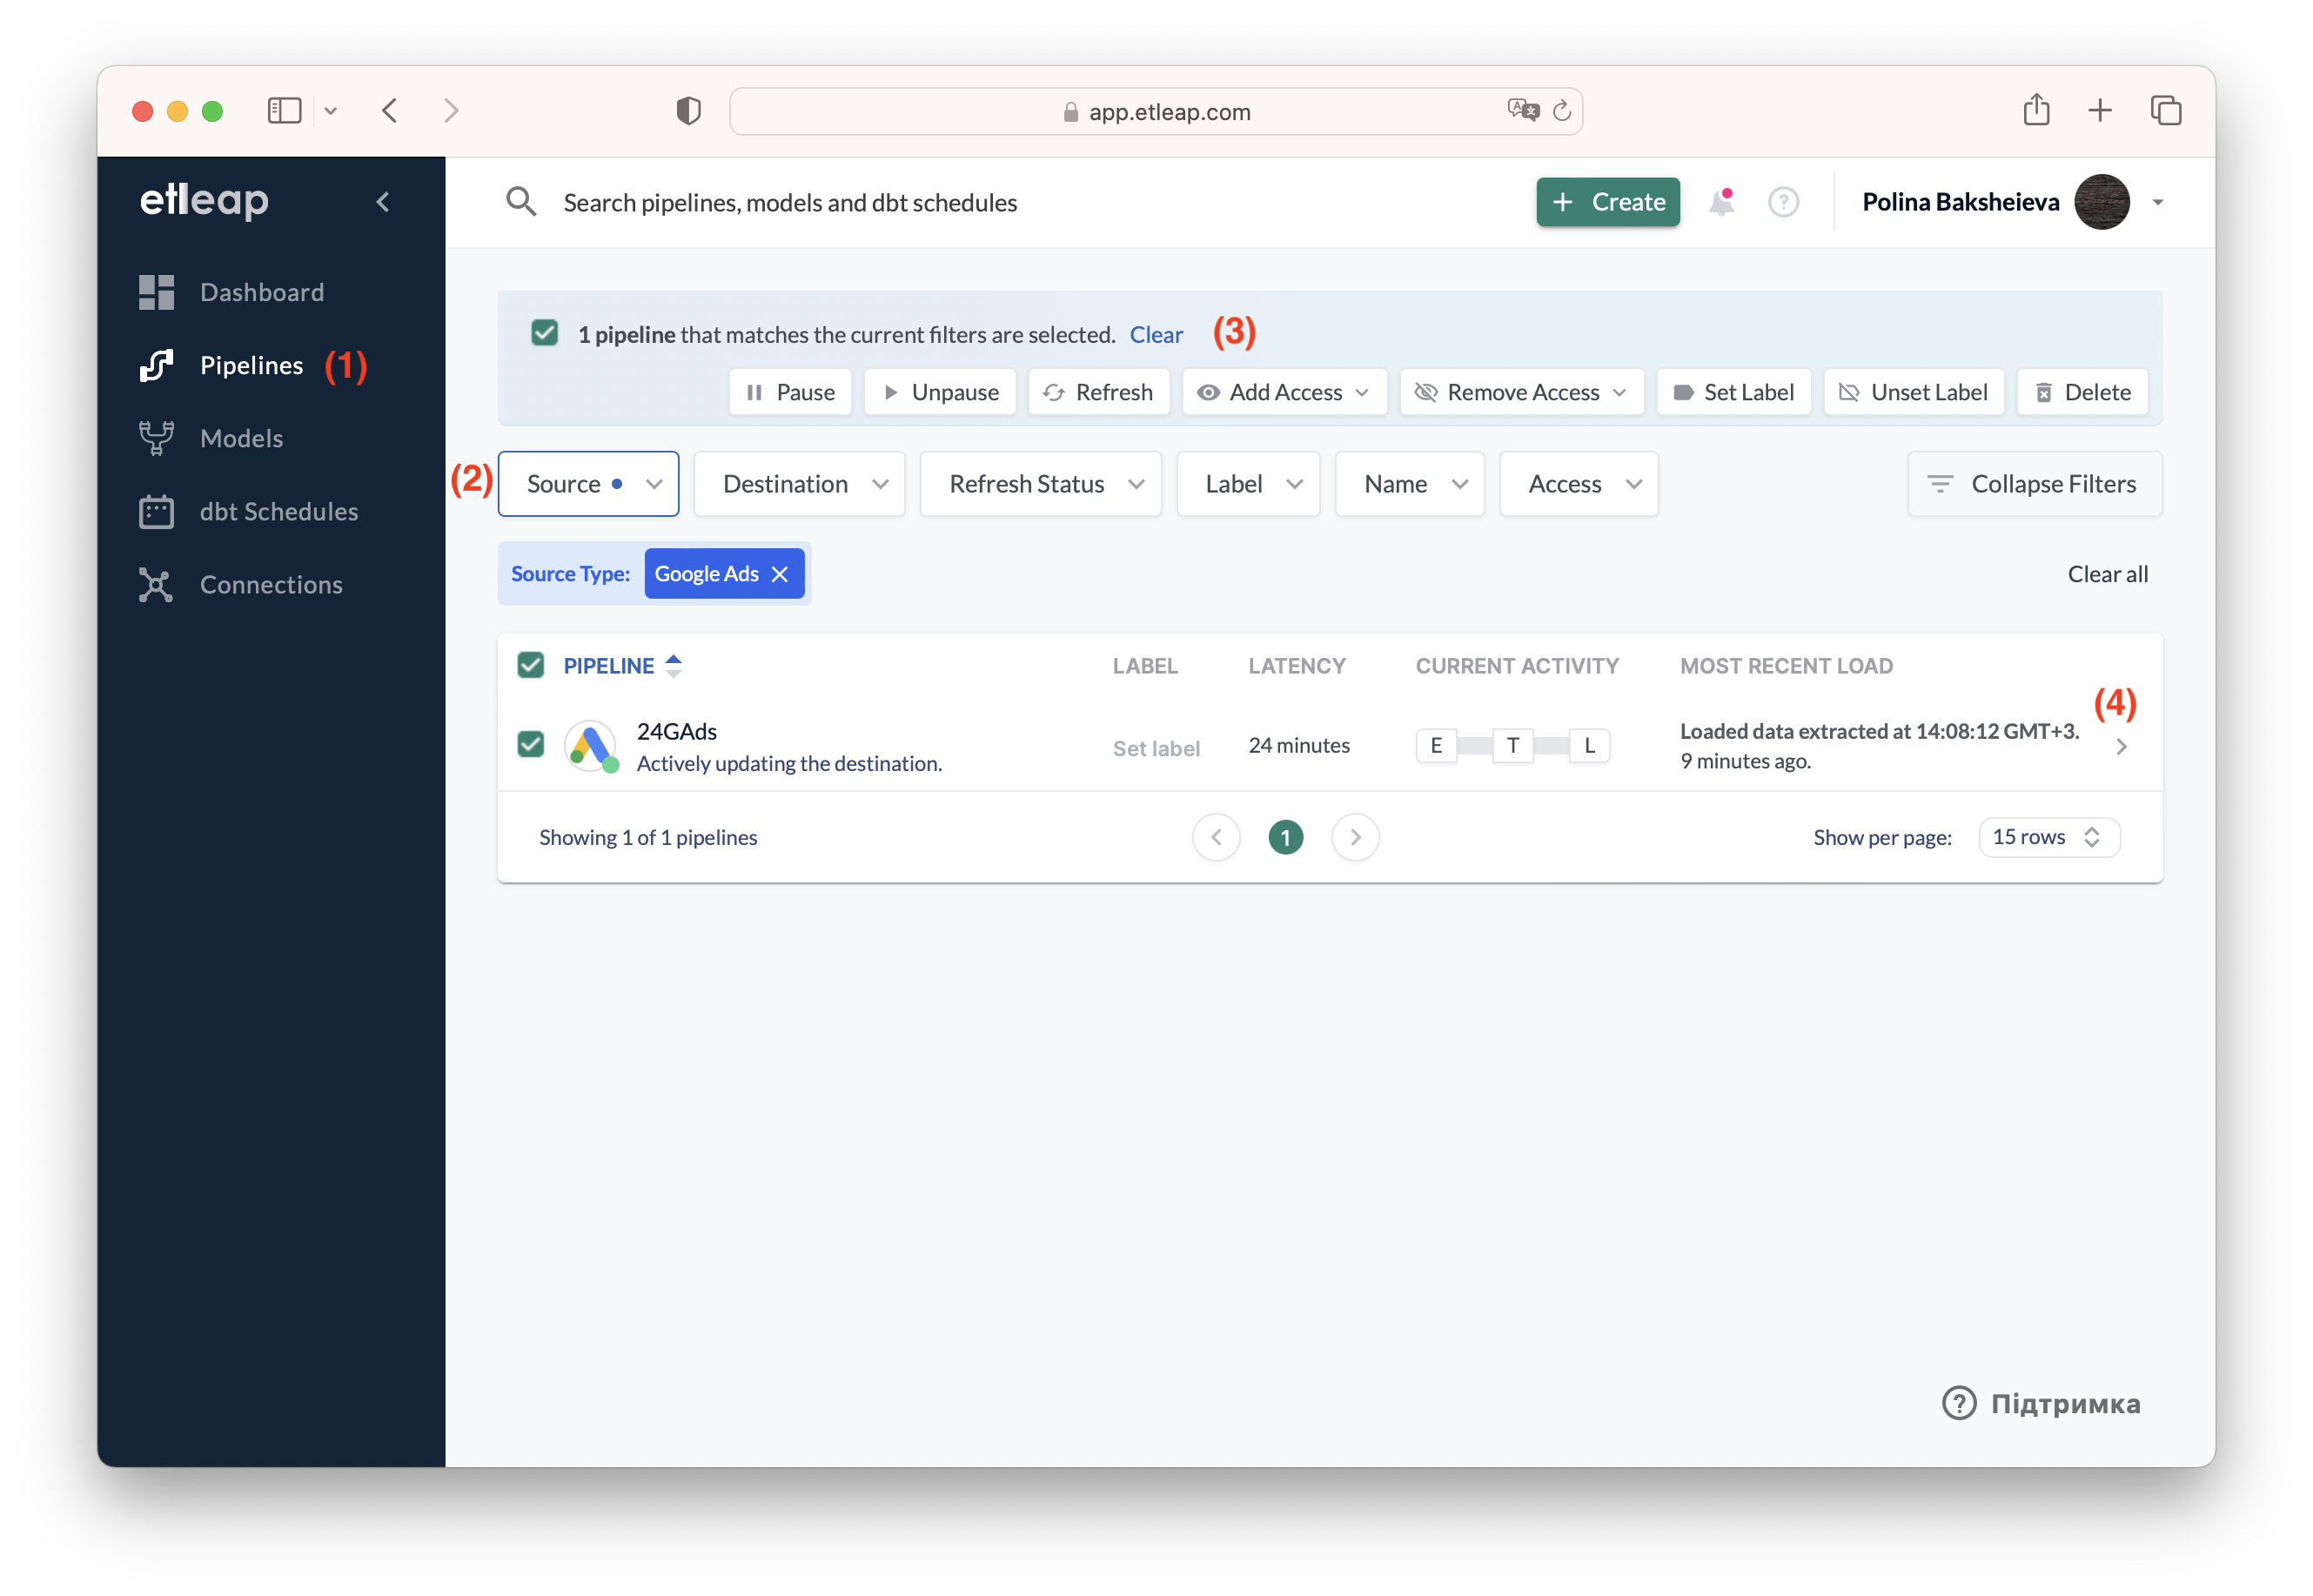Collapse the sidebar with the chevron
This screenshot has height=1596, width=2313.
tap(383, 203)
